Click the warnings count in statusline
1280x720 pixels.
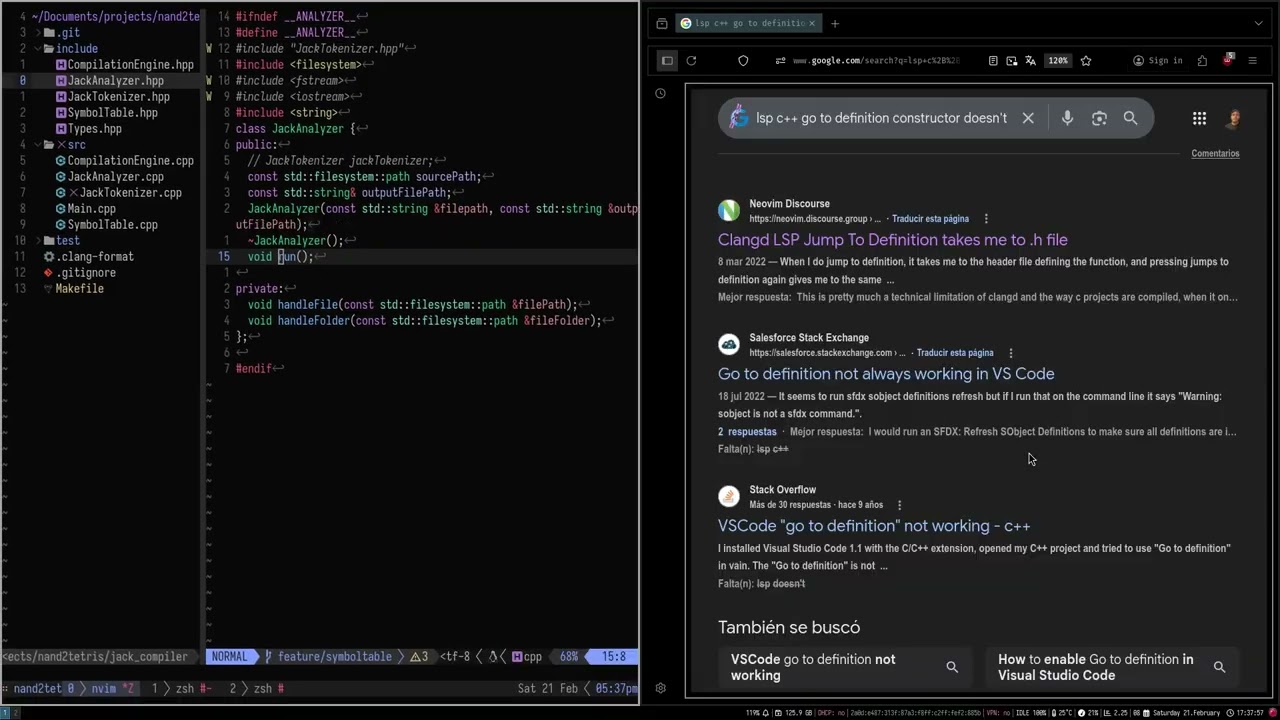point(418,657)
